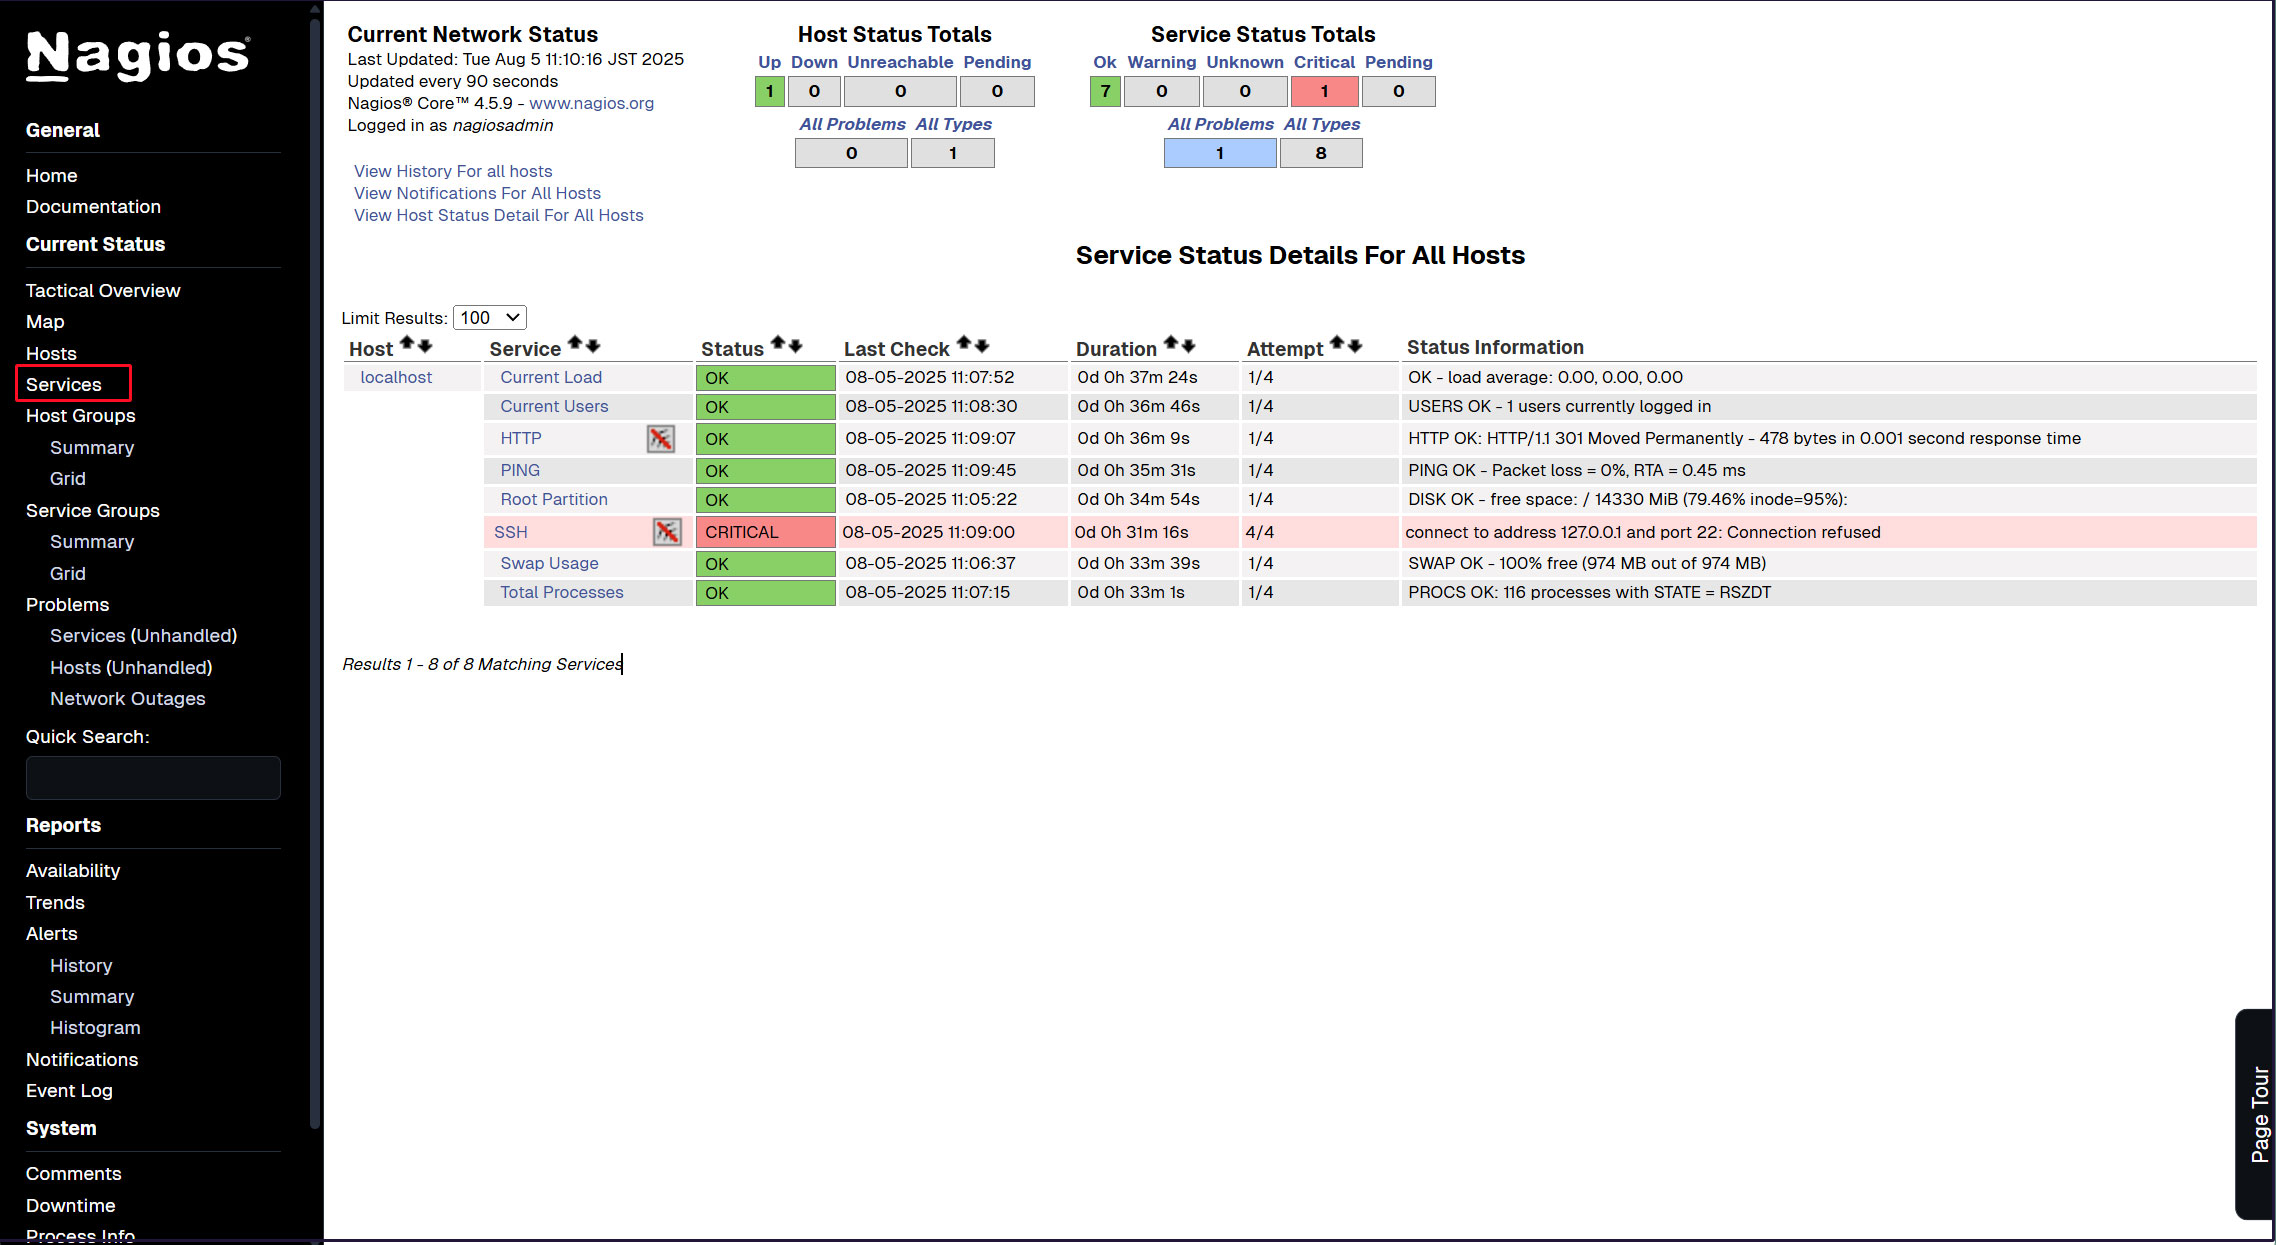Open Services (Unhandled) problems
Viewport: 2276px width, 1245px height.
pyautogui.click(x=144, y=636)
